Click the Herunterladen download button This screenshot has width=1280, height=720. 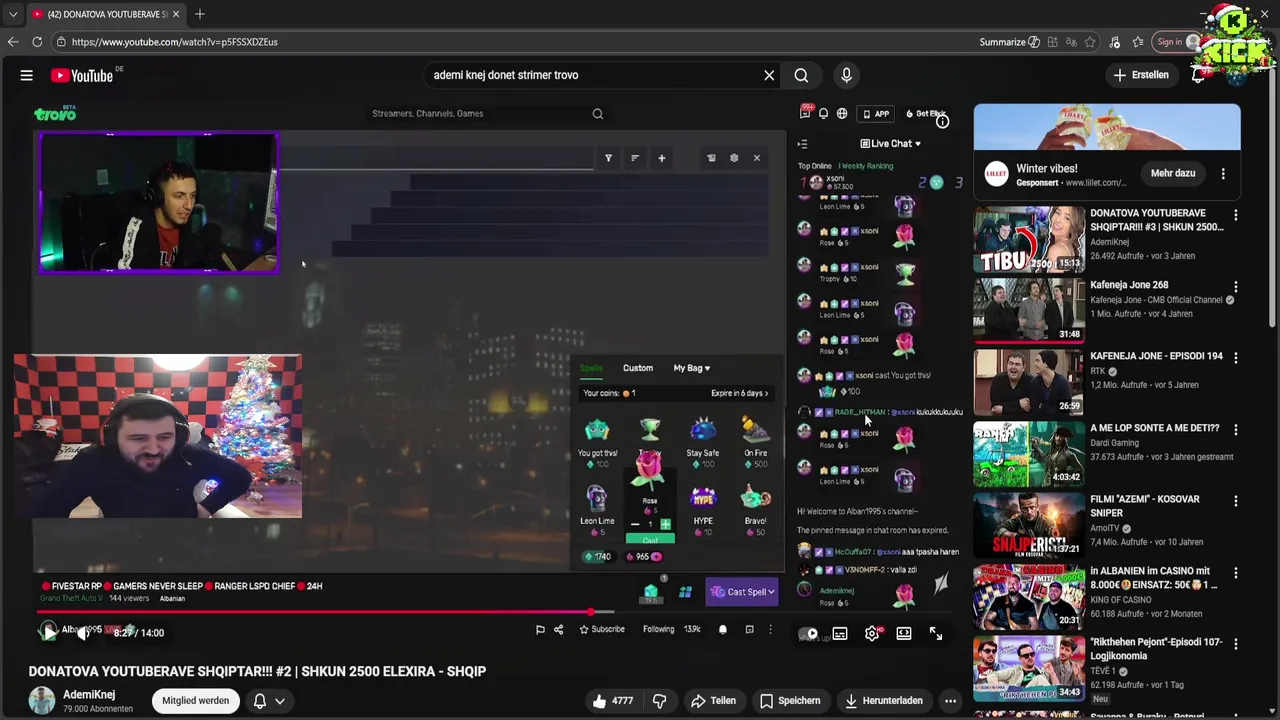click(x=884, y=701)
